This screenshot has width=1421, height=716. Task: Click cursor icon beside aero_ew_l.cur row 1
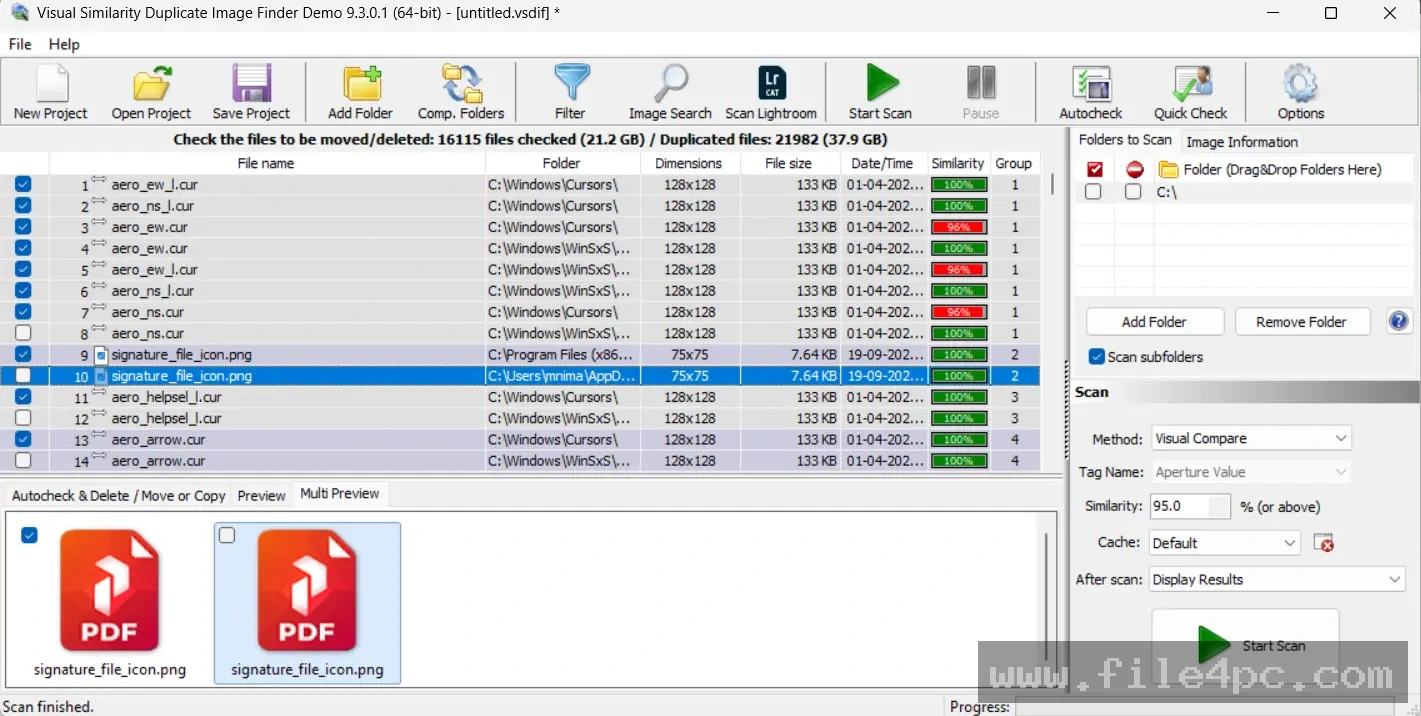point(99,181)
